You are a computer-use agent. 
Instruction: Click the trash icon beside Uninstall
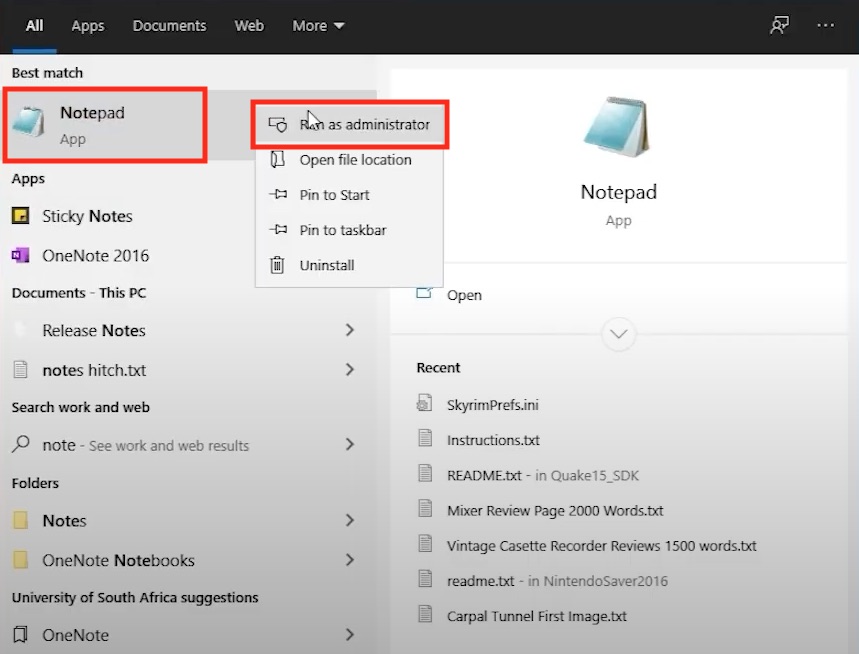[278, 265]
